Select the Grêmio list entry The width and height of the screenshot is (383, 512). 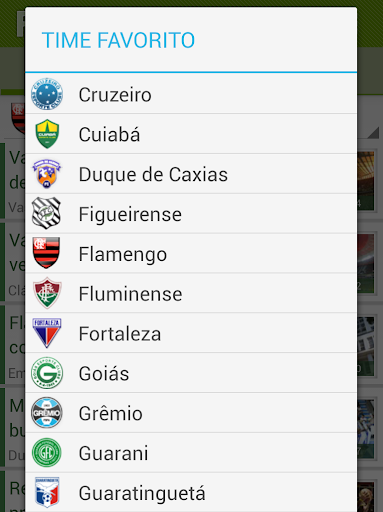tap(191, 413)
